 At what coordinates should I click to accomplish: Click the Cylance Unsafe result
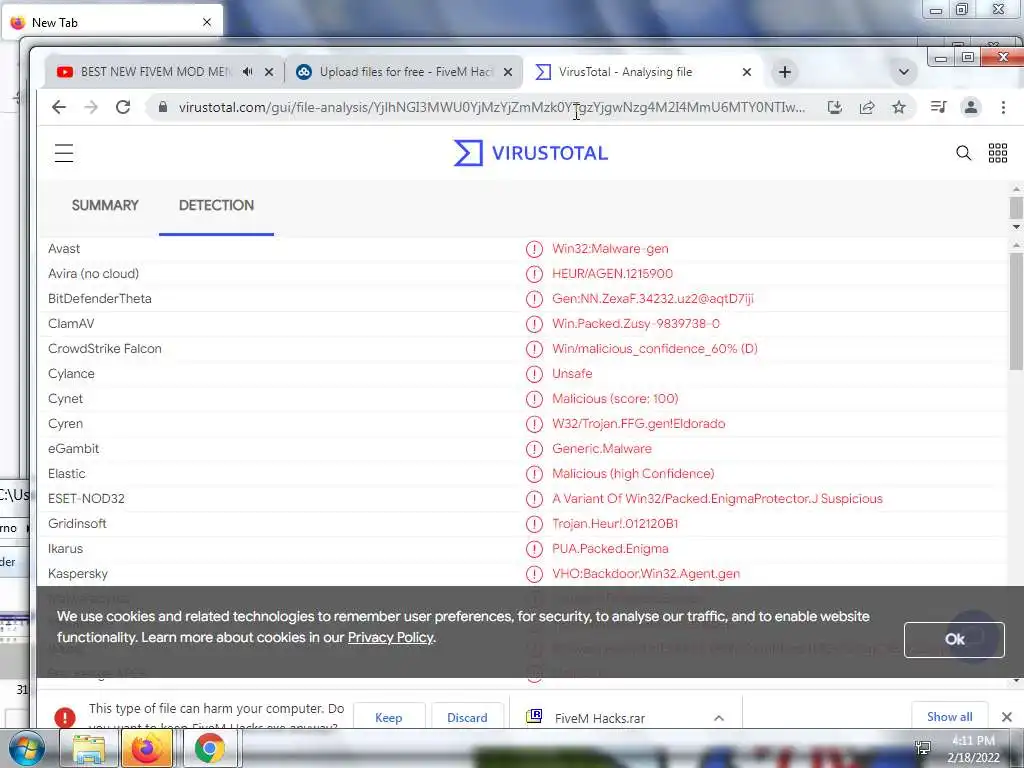pos(572,374)
